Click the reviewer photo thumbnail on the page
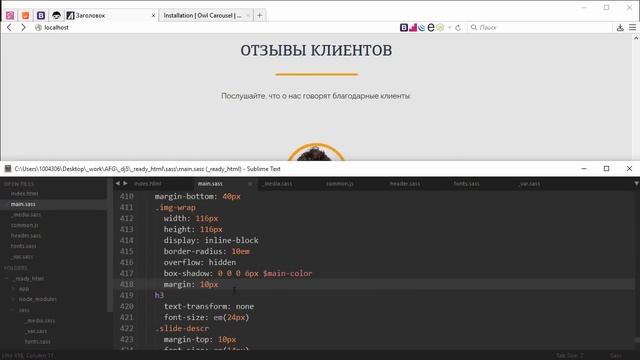 (316, 152)
